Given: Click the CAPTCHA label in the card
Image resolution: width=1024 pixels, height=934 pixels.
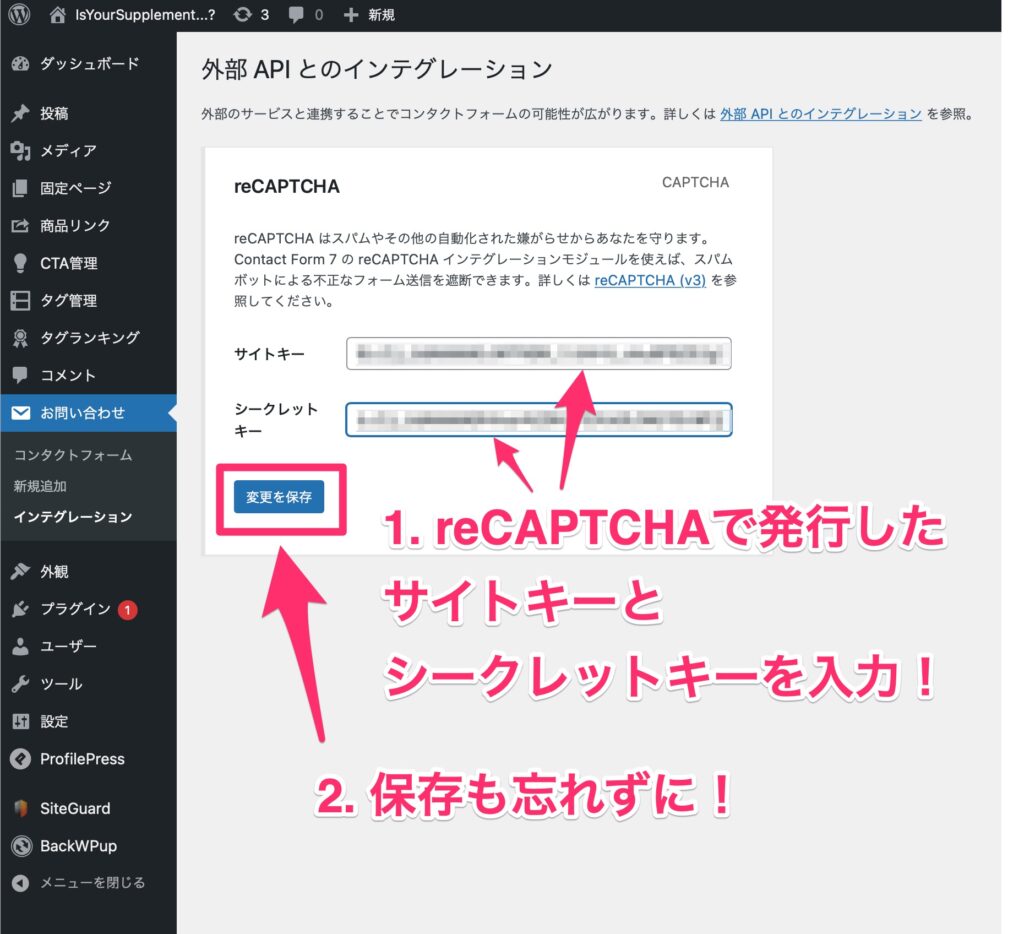Looking at the screenshot, I should tap(696, 182).
